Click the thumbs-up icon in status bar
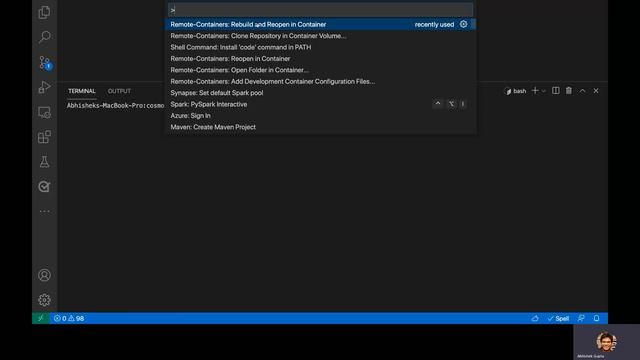The height and width of the screenshot is (360, 640). pos(535,318)
